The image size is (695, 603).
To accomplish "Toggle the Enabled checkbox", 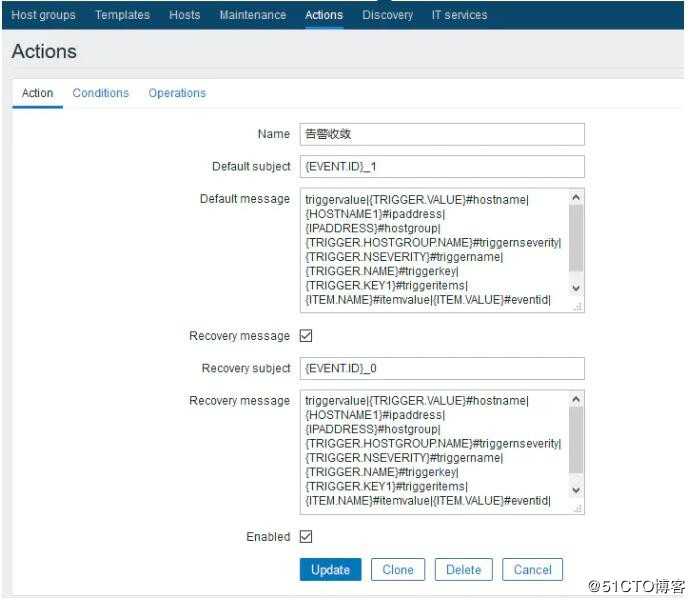I will pyautogui.click(x=306, y=537).
